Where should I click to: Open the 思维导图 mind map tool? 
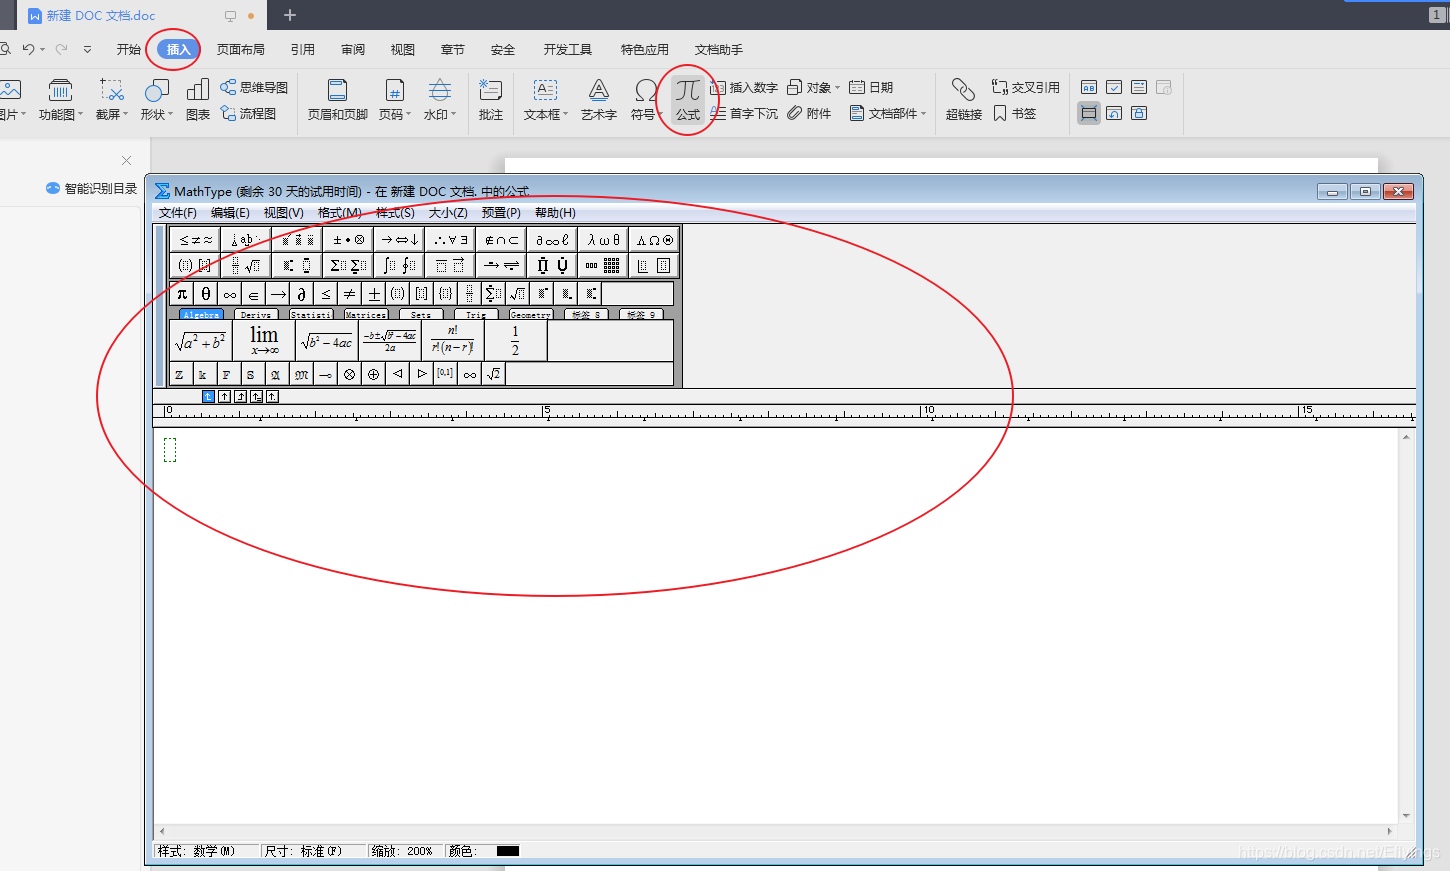(x=254, y=87)
